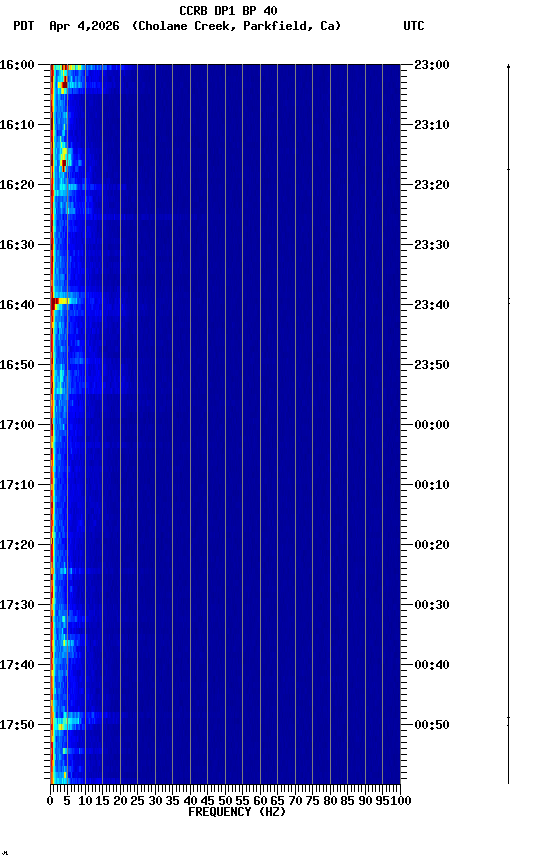The width and height of the screenshot is (552, 864).
Task: Click the 00:00 UTC time label
Action: pos(432,425)
